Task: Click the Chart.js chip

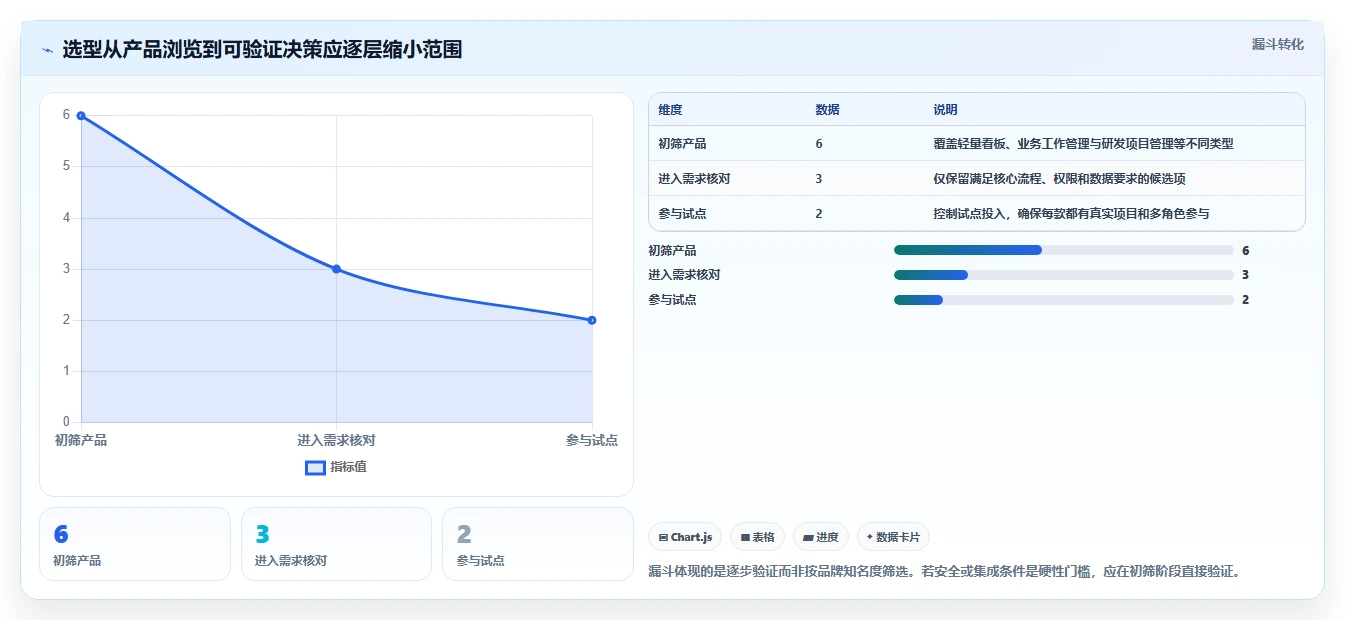Action: 685,537
